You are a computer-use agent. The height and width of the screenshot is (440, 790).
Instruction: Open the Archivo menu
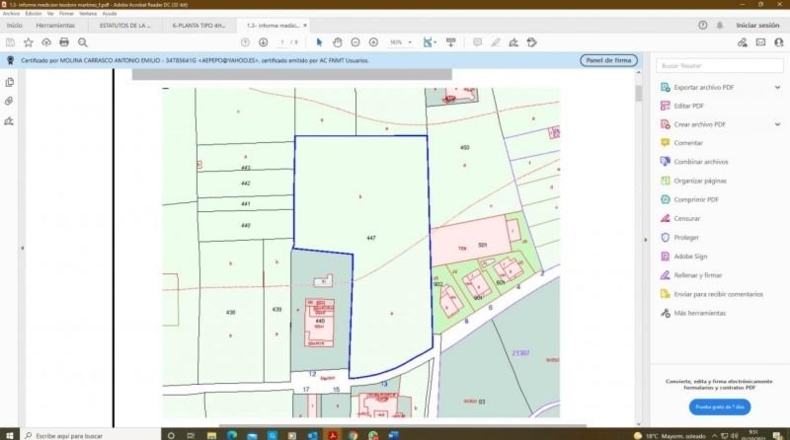pyautogui.click(x=11, y=14)
